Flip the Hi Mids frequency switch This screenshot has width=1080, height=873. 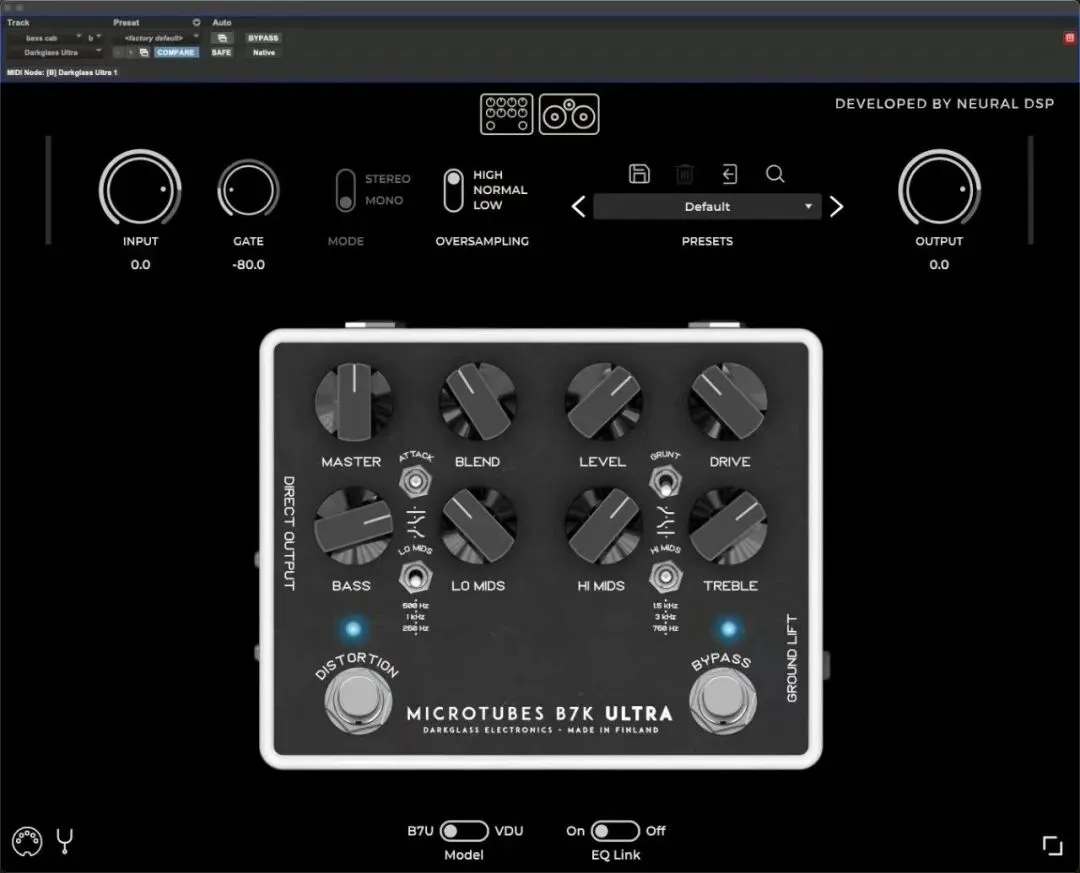pos(665,577)
